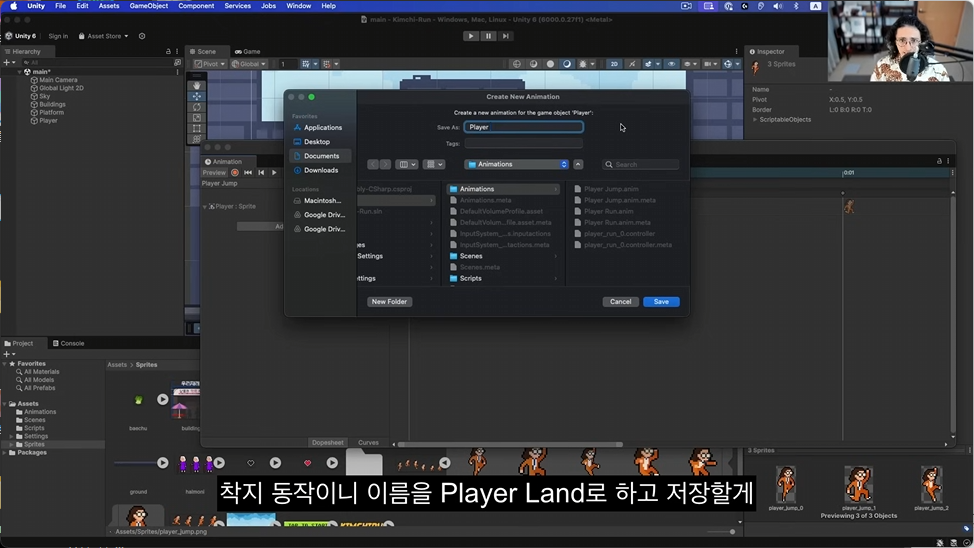Click the macOS volume icon
This screenshot has width=974, height=548.
pyautogui.click(x=778, y=6)
